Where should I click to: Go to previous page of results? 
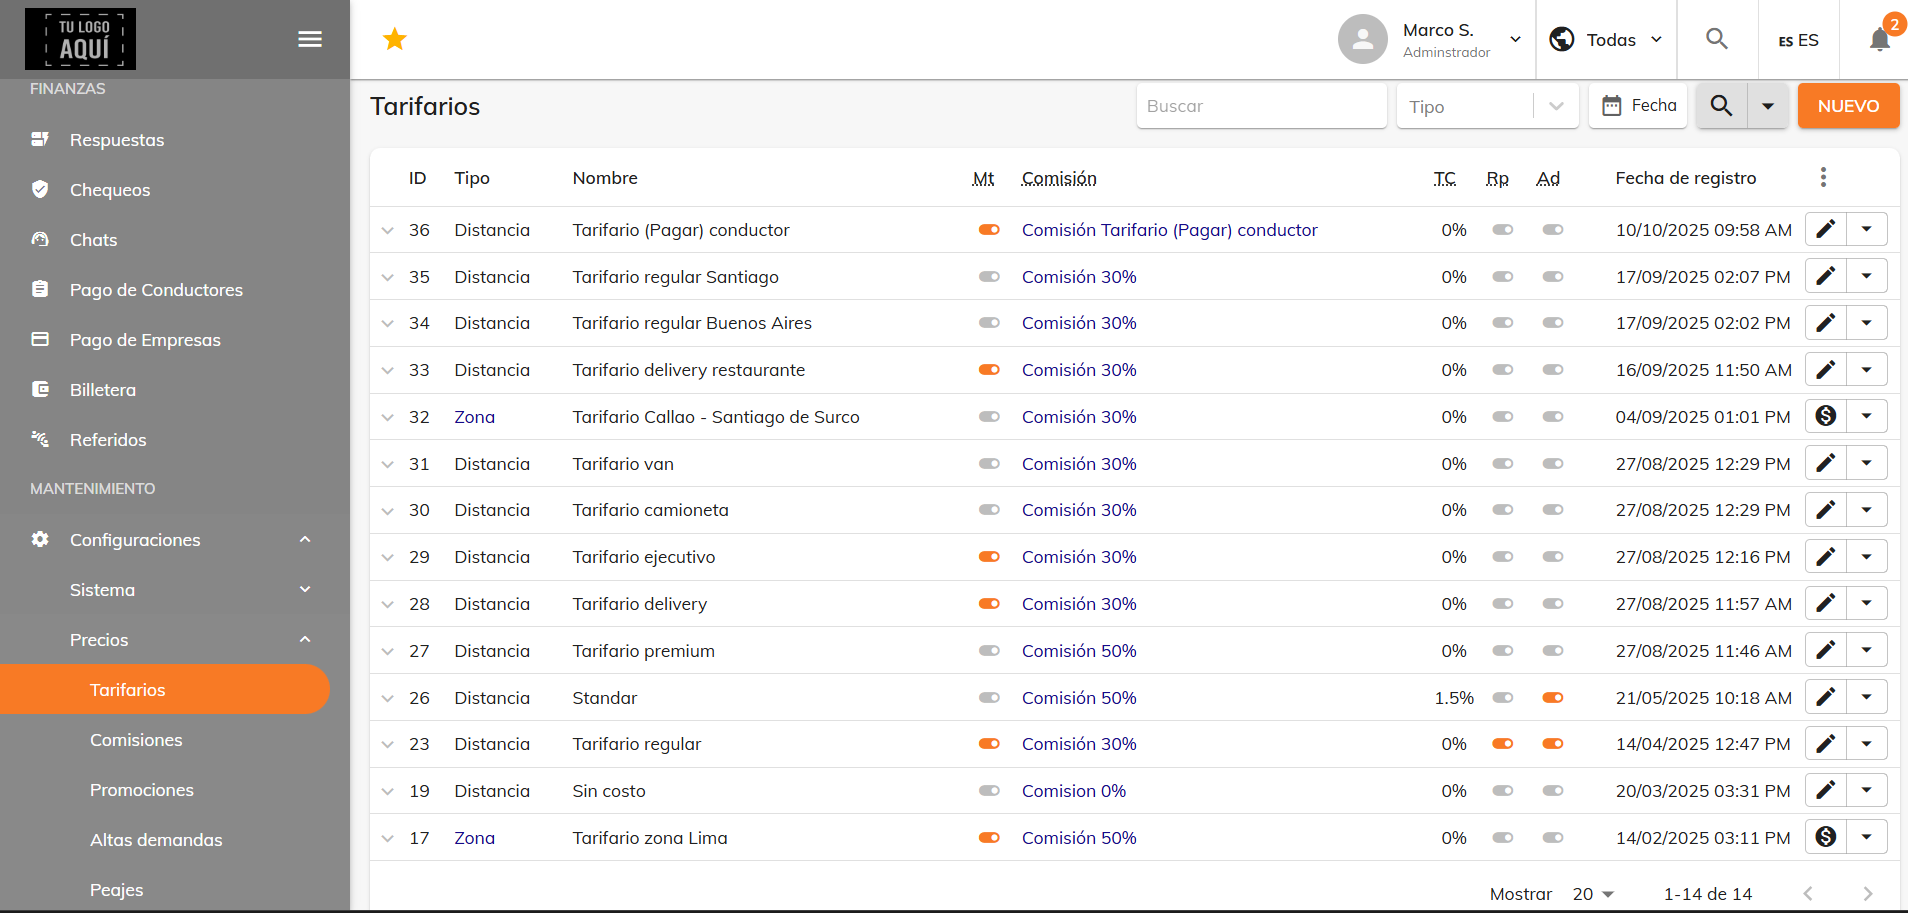click(1808, 894)
